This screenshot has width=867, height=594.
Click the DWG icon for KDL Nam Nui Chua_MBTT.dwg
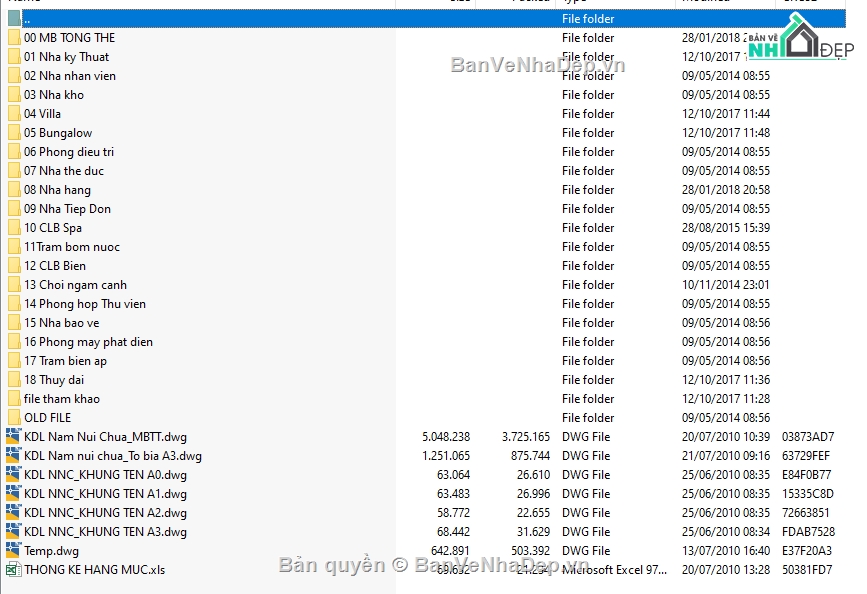click(13, 437)
